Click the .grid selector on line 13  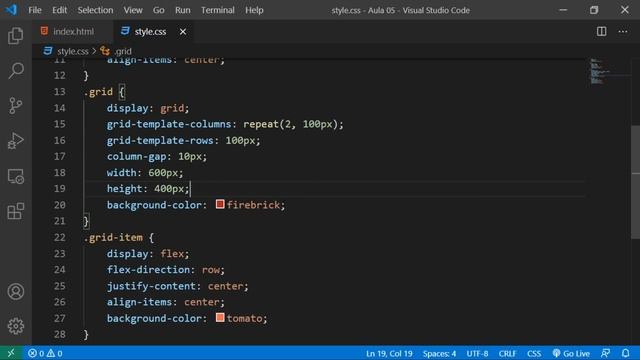98,92
